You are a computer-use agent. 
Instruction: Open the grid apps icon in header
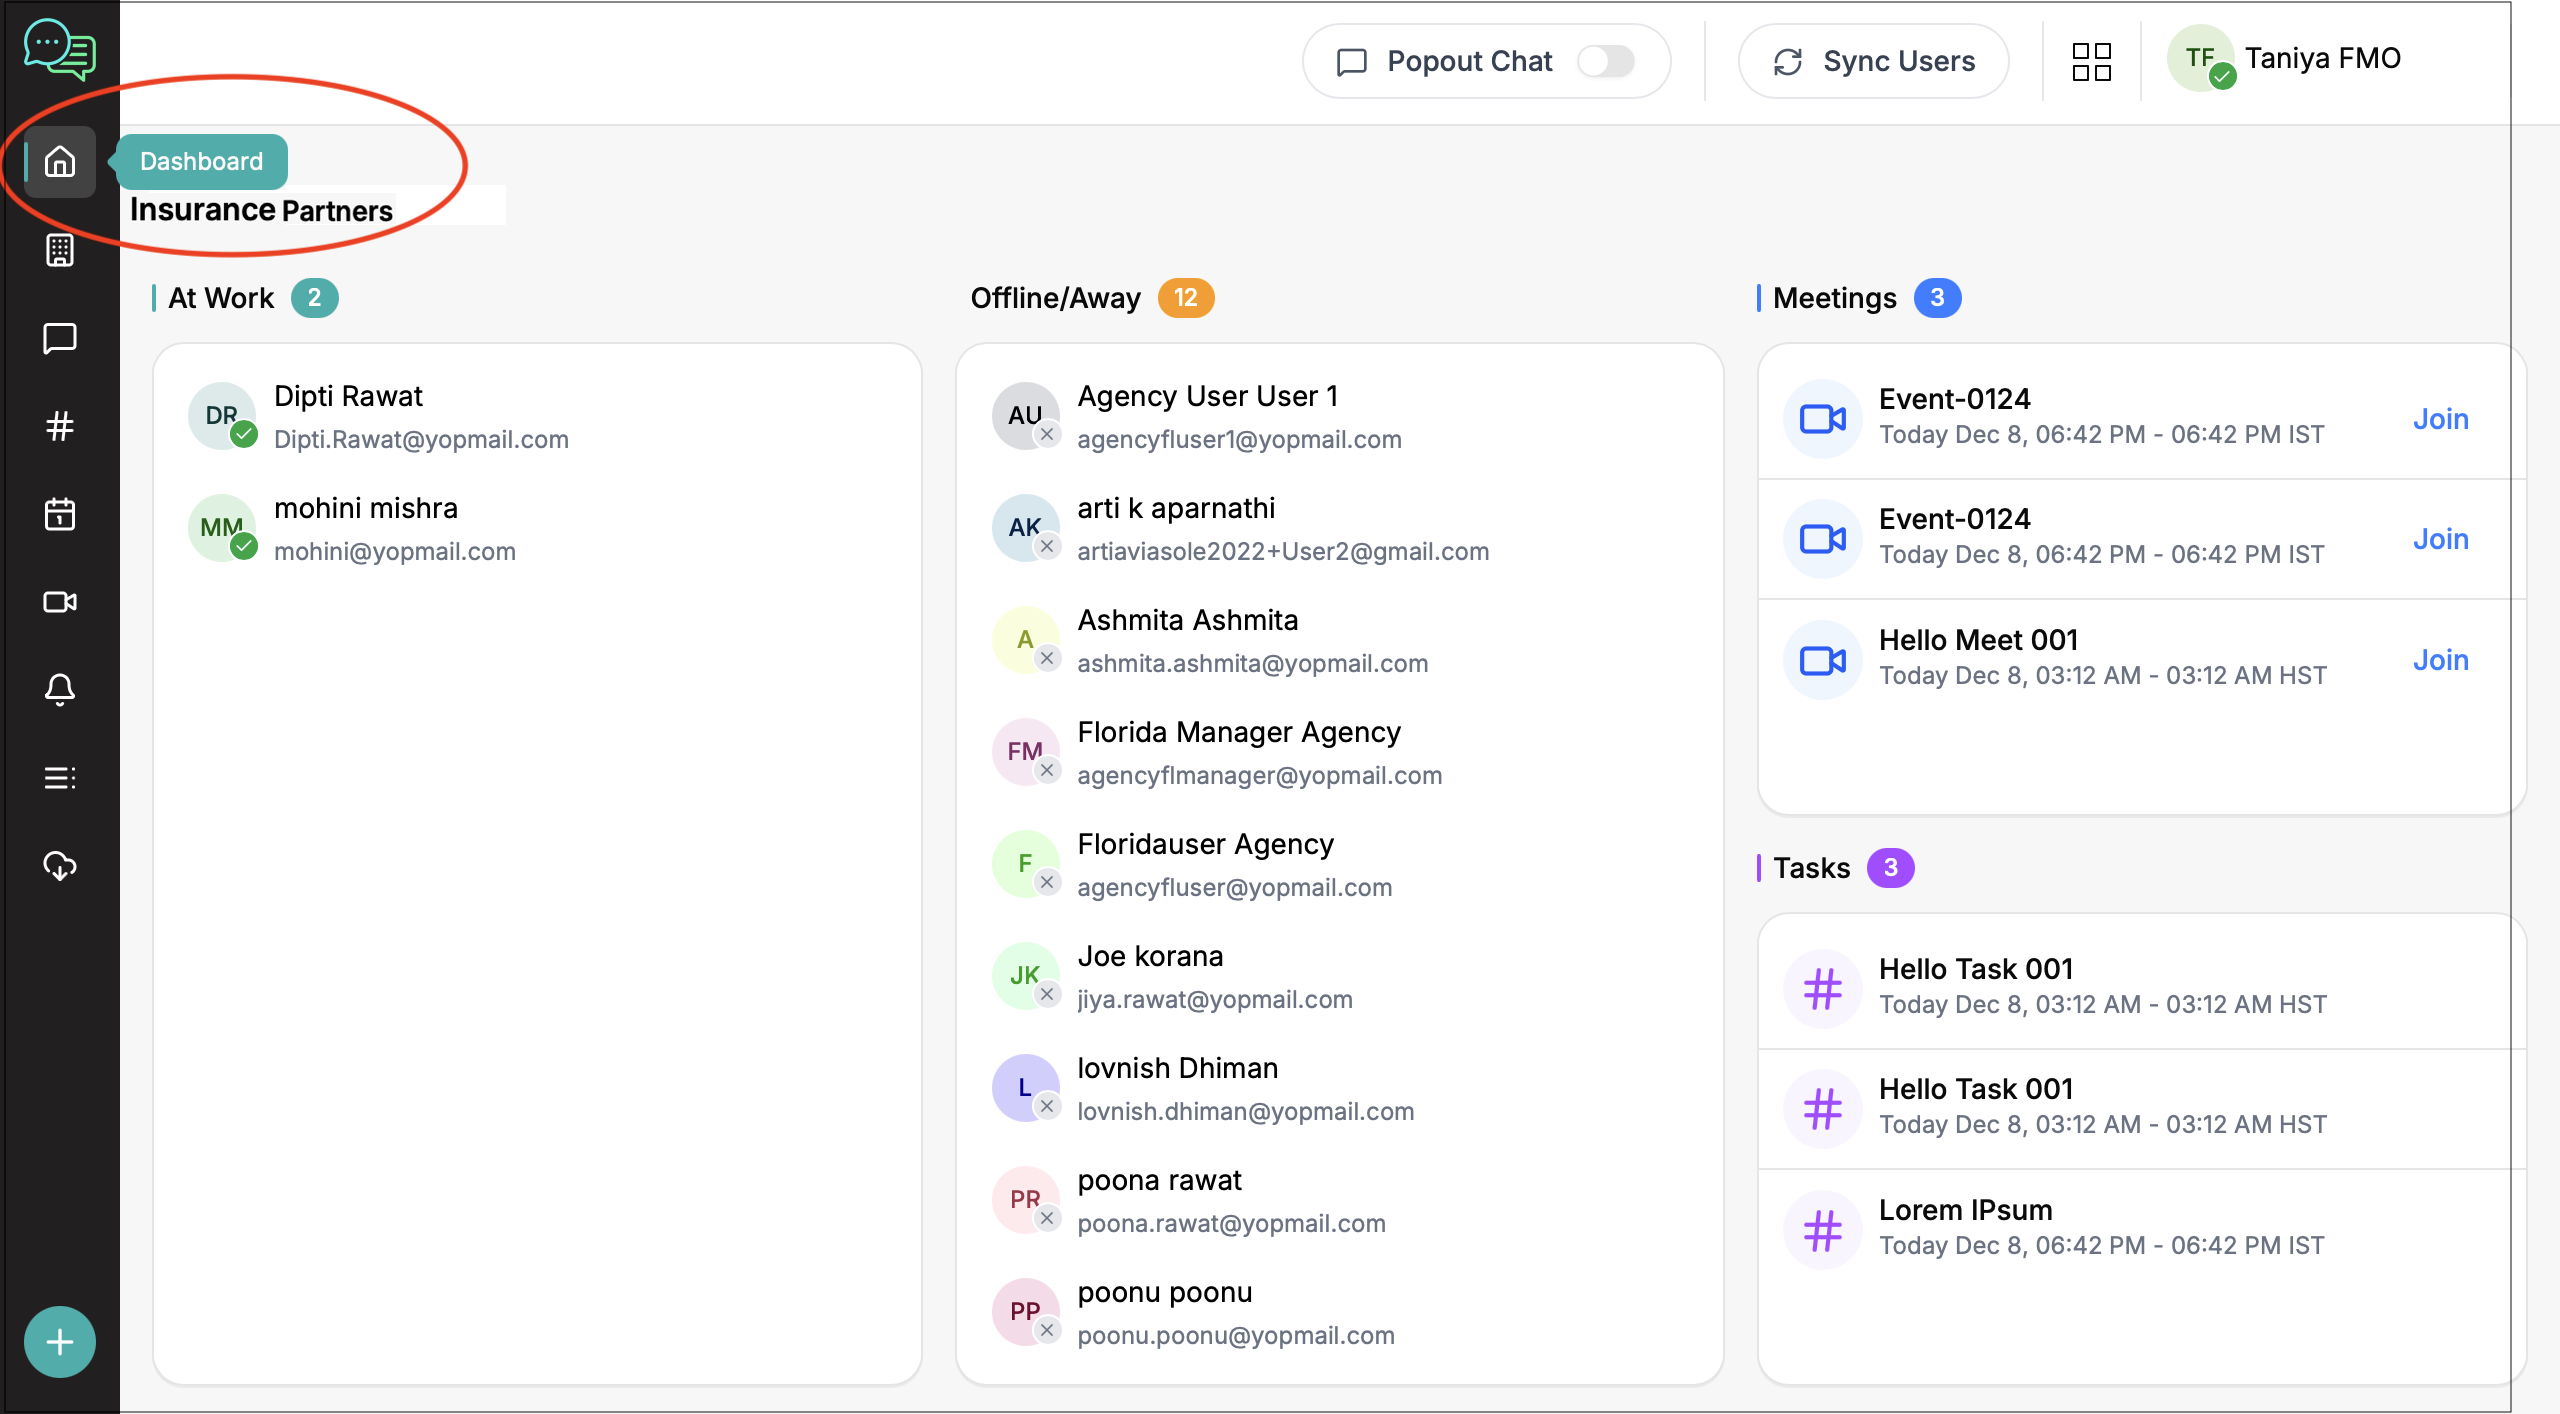[2091, 61]
